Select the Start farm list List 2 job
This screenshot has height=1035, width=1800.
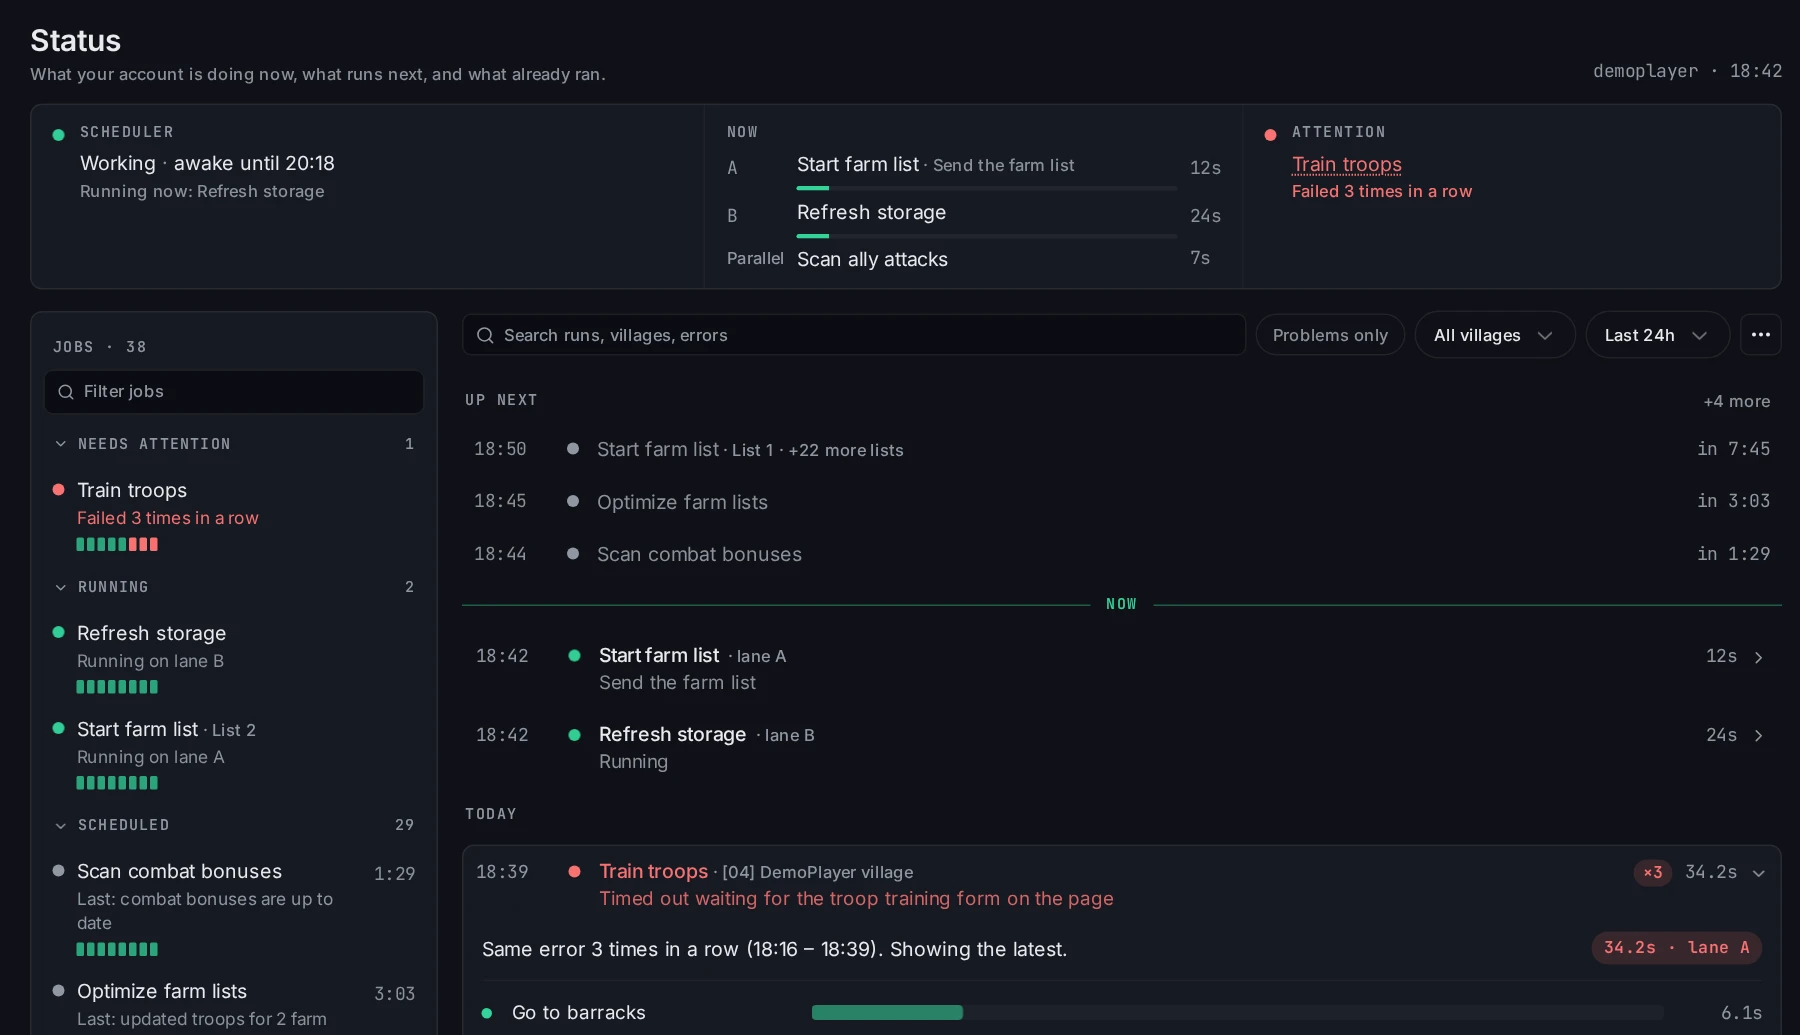[x=234, y=755]
